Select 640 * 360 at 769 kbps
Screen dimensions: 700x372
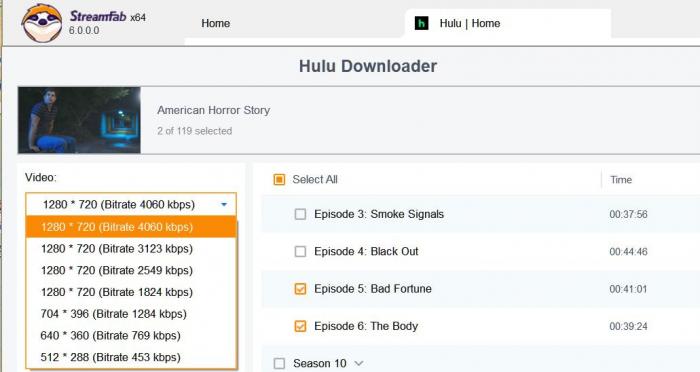point(131,335)
